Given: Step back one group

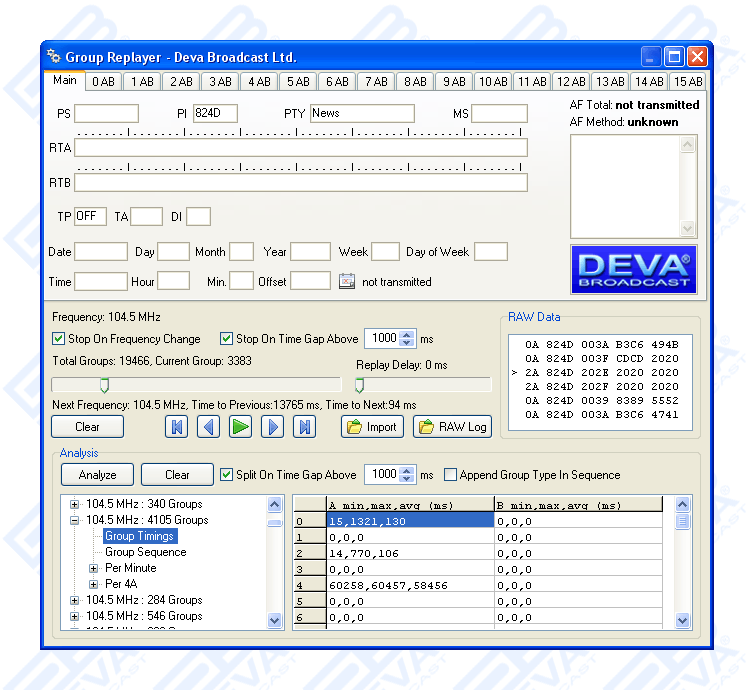Looking at the screenshot, I should pos(208,427).
